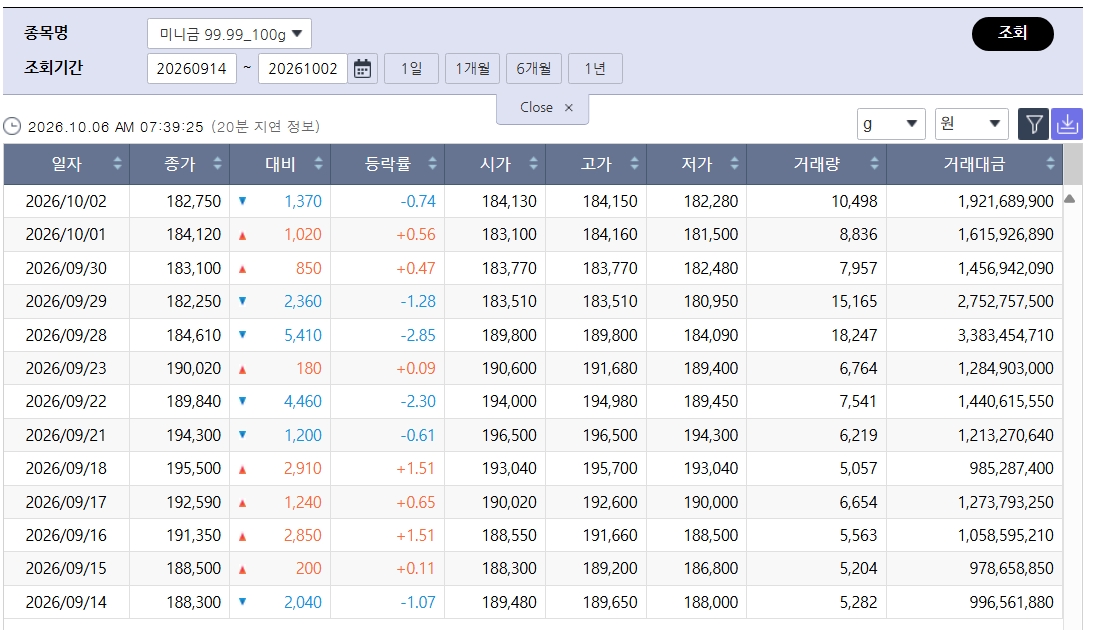Screen dimensions: 1107x630
Task: Click the date cell 2026/09/22
Action: click(x=66, y=402)
